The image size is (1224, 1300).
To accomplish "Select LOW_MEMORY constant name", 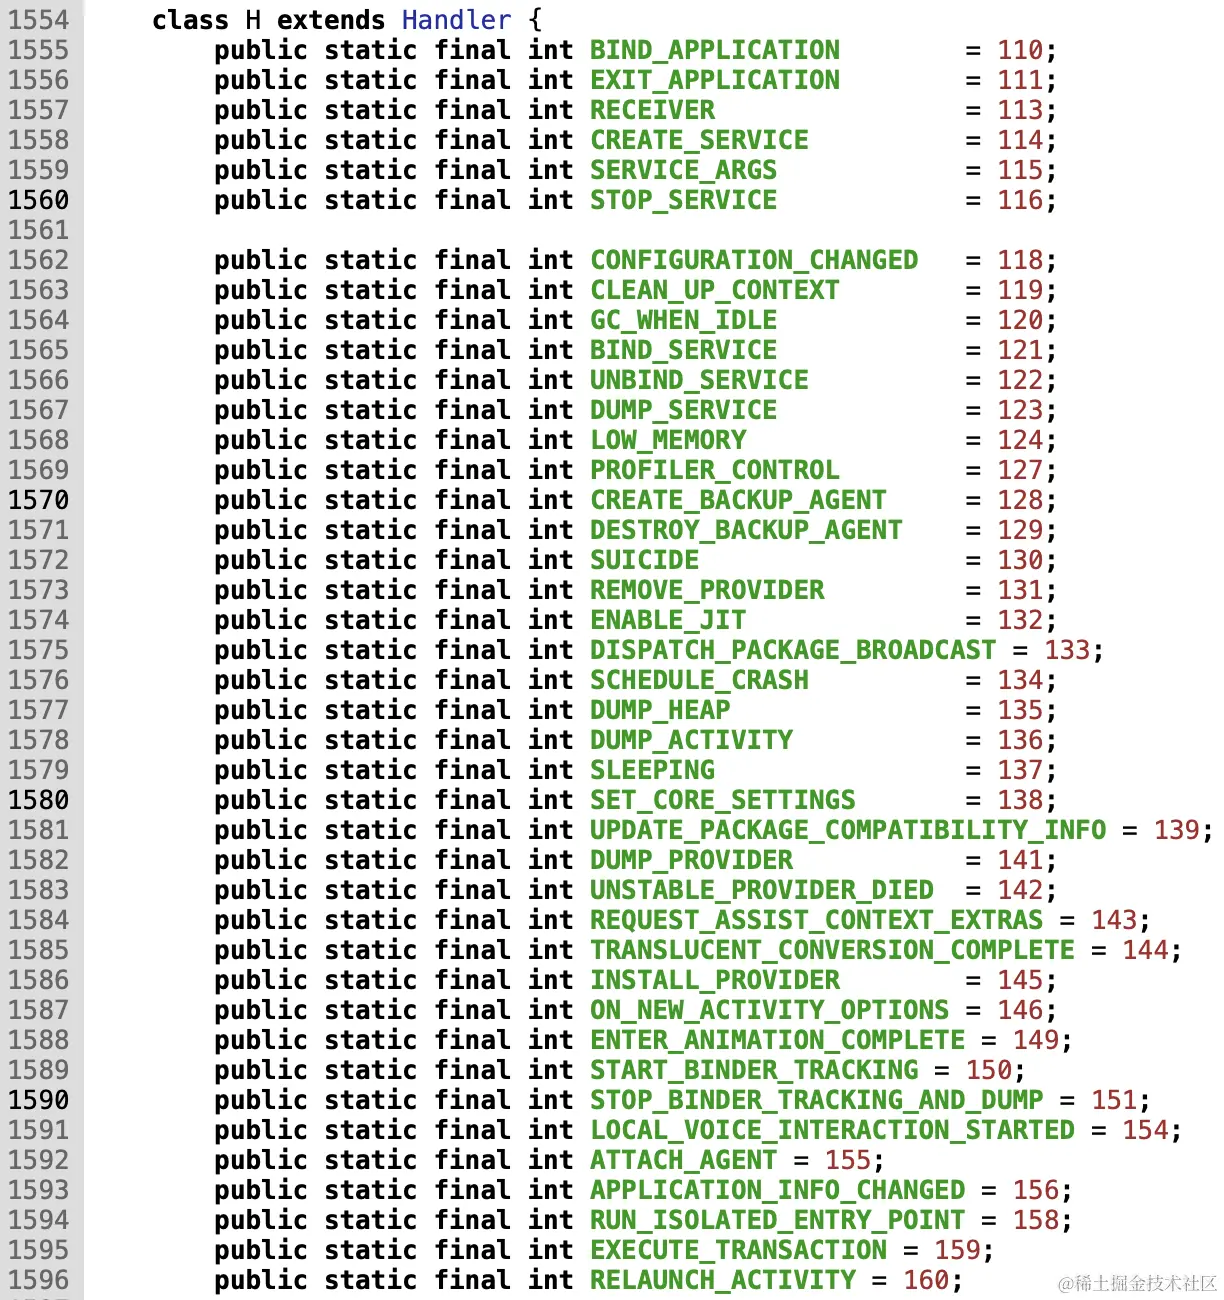I will point(668,440).
